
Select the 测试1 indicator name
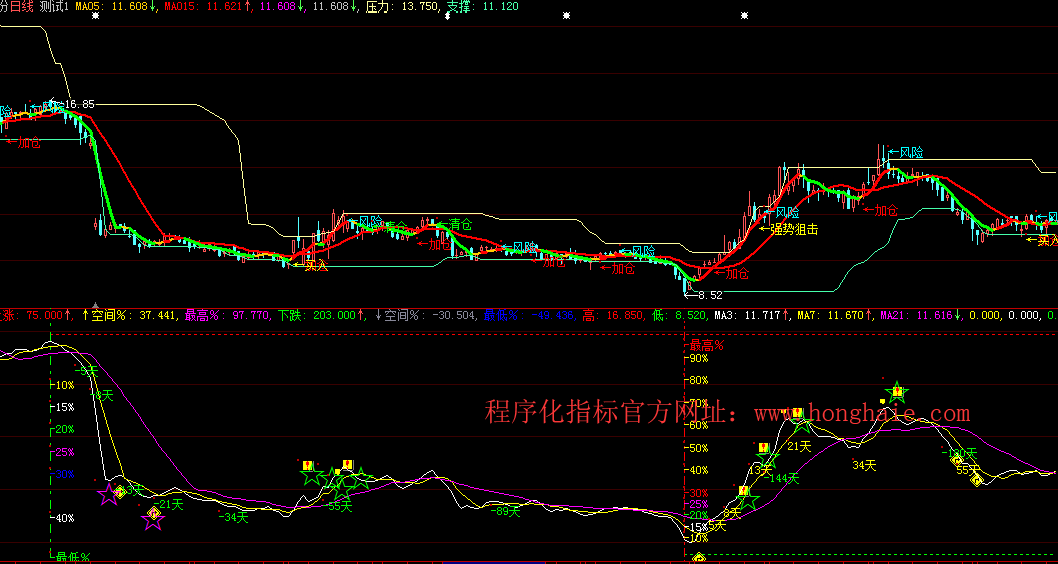[x=55, y=7]
